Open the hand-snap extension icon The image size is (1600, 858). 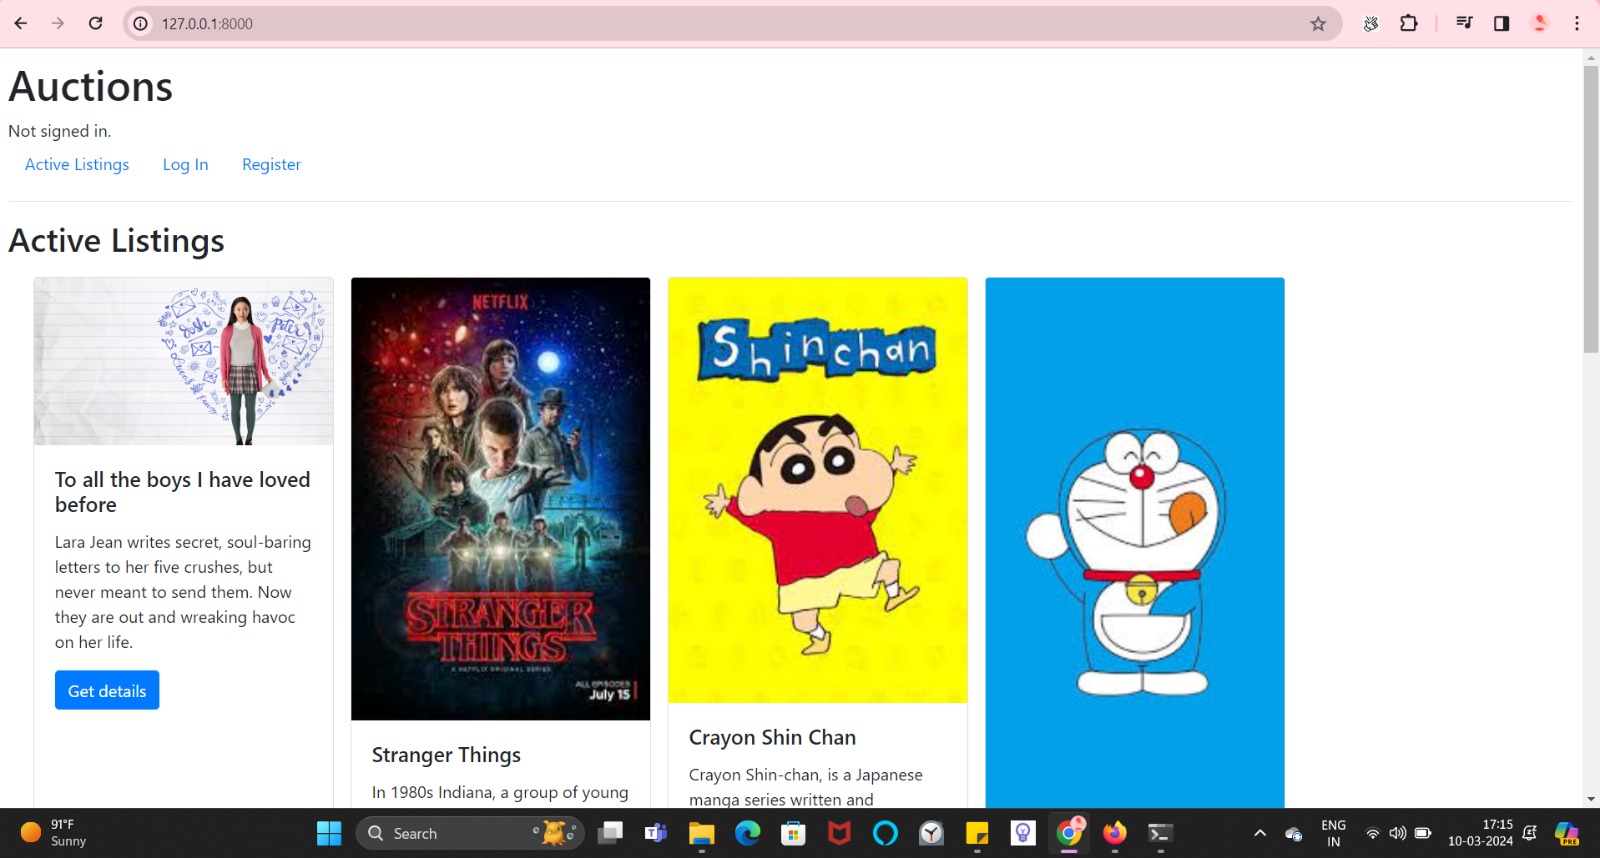[x=1371, y=23]
